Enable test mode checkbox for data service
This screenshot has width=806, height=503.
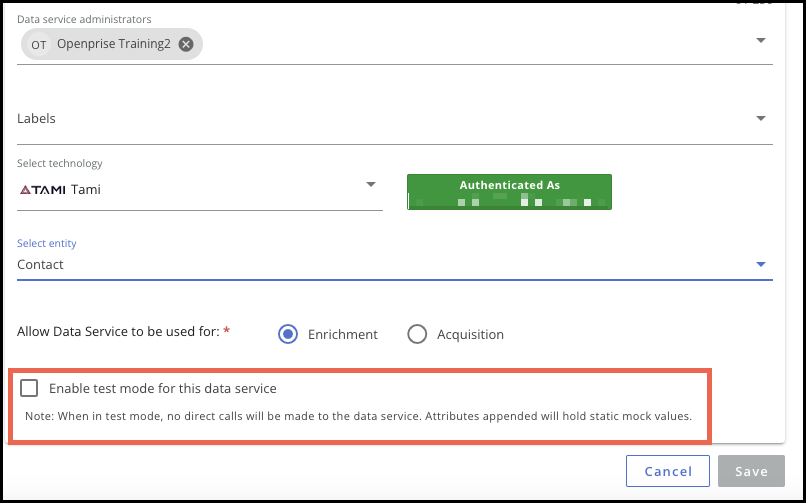click(29, 388)
